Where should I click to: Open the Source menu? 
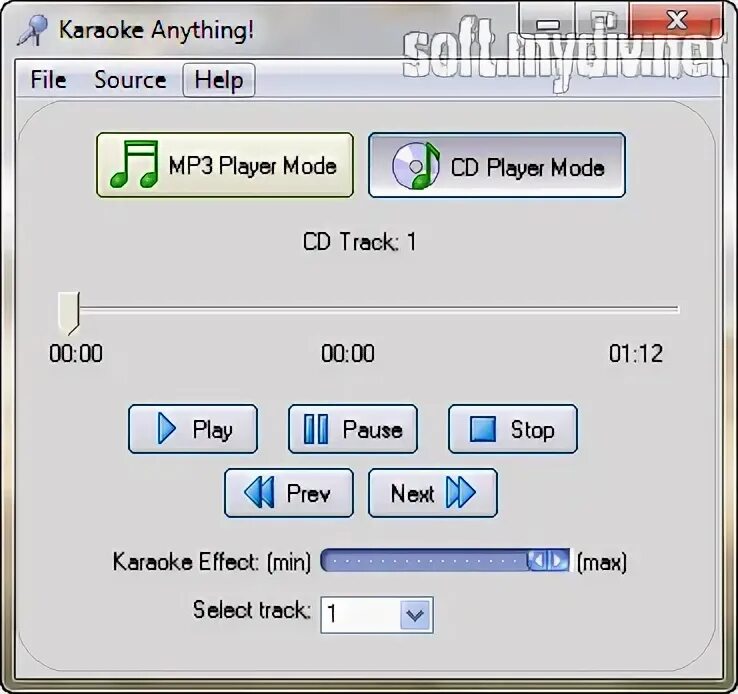pyautogui.click(x=130, y=80)
